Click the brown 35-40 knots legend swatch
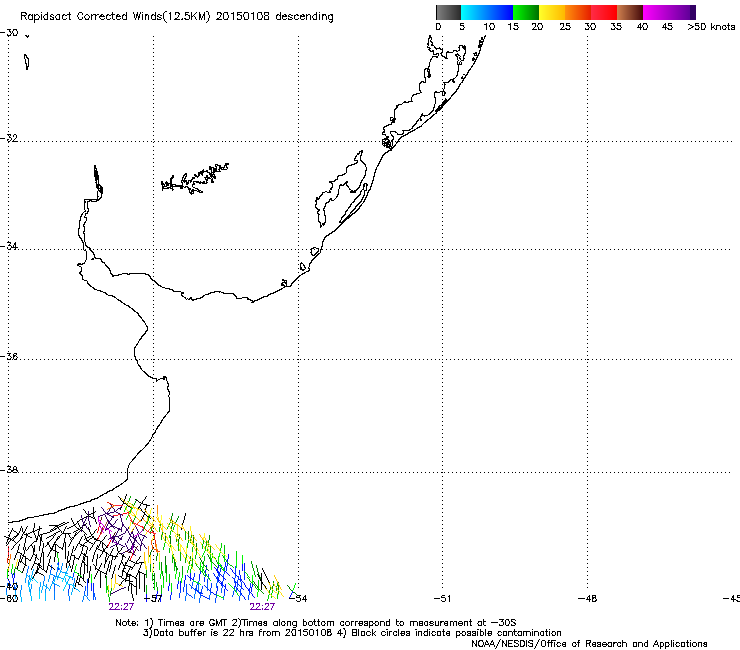 (630, 12)
